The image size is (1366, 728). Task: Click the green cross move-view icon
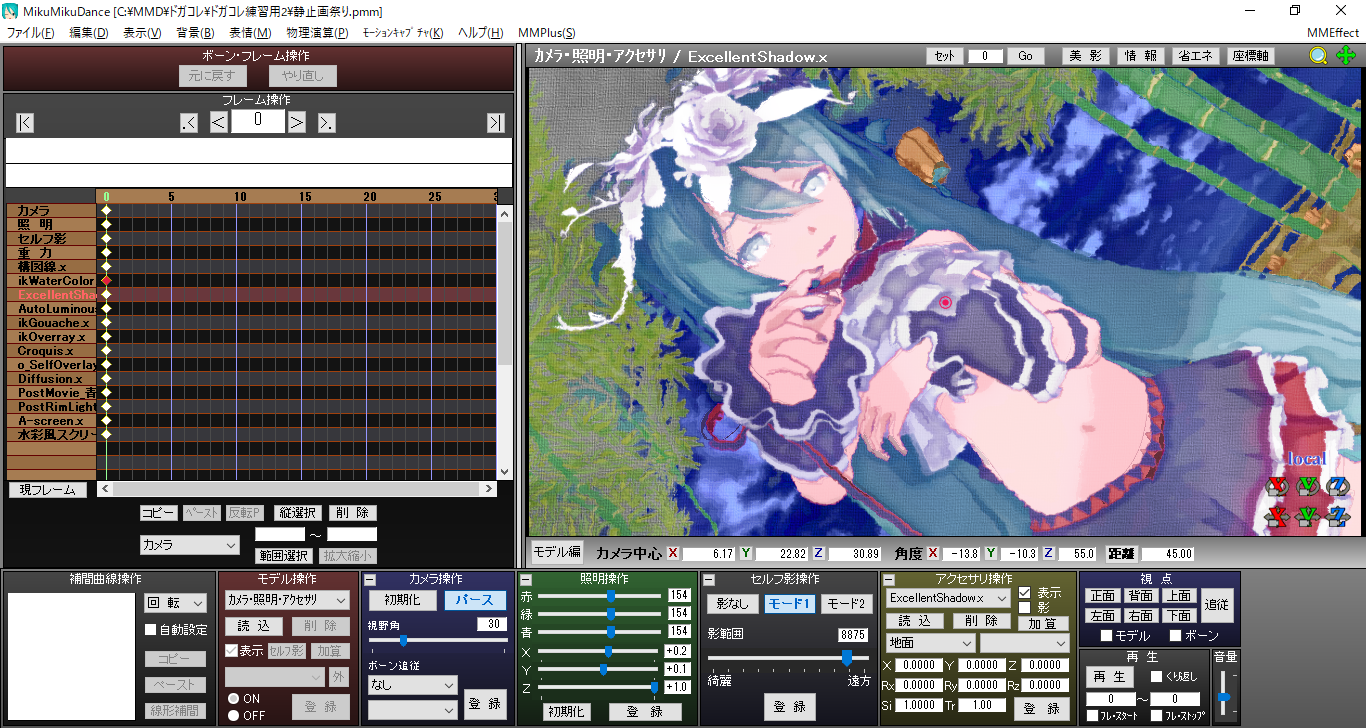pos(1346,56)
